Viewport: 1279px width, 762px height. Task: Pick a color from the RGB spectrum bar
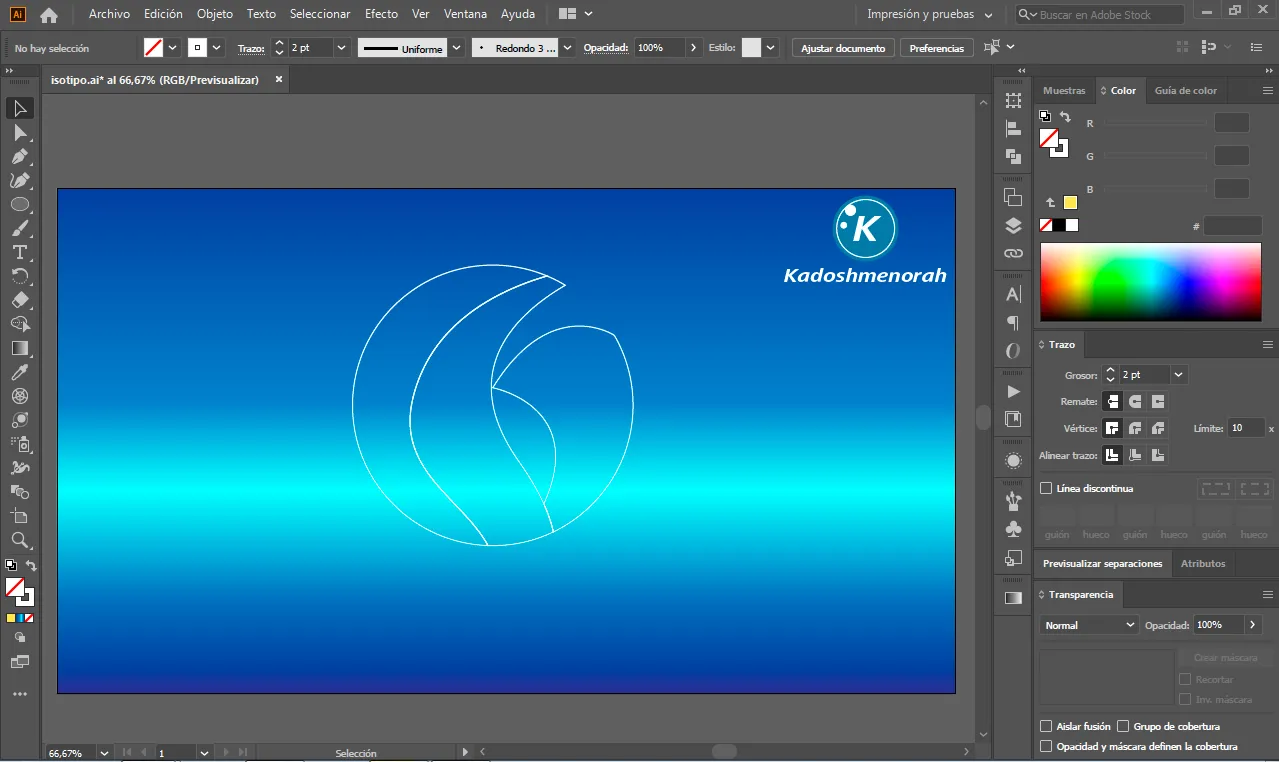(1151, 281)
